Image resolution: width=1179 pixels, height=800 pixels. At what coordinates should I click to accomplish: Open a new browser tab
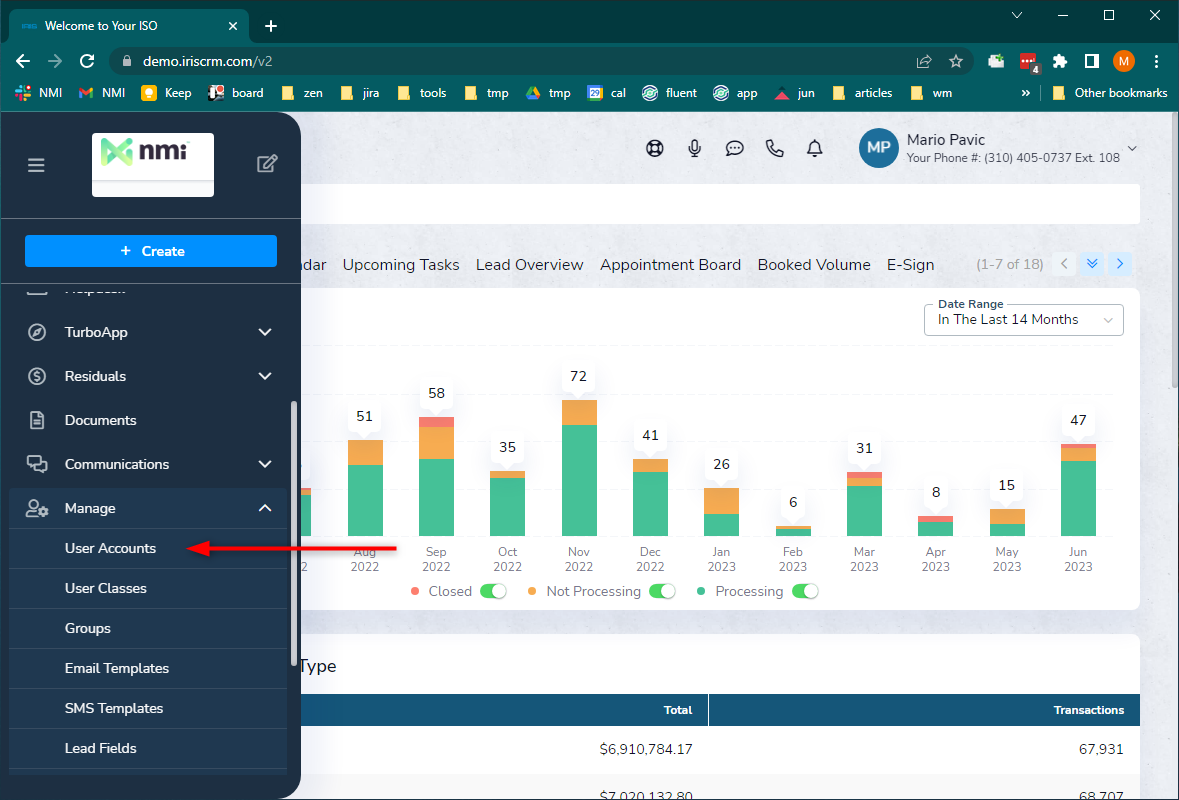271,26
